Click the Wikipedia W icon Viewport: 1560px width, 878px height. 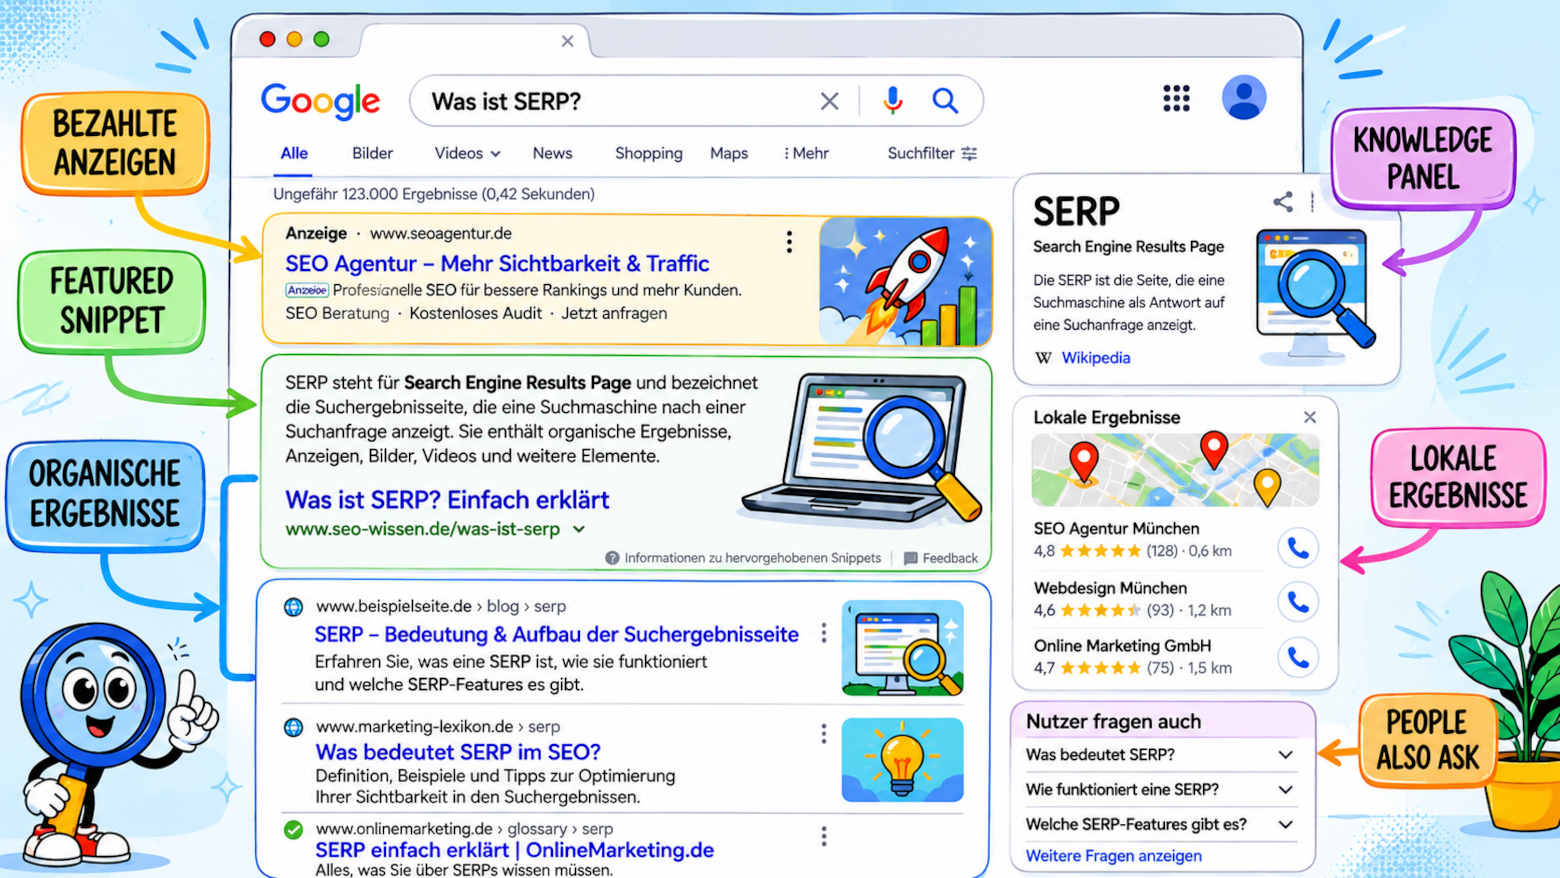[x=1043, y=358]
